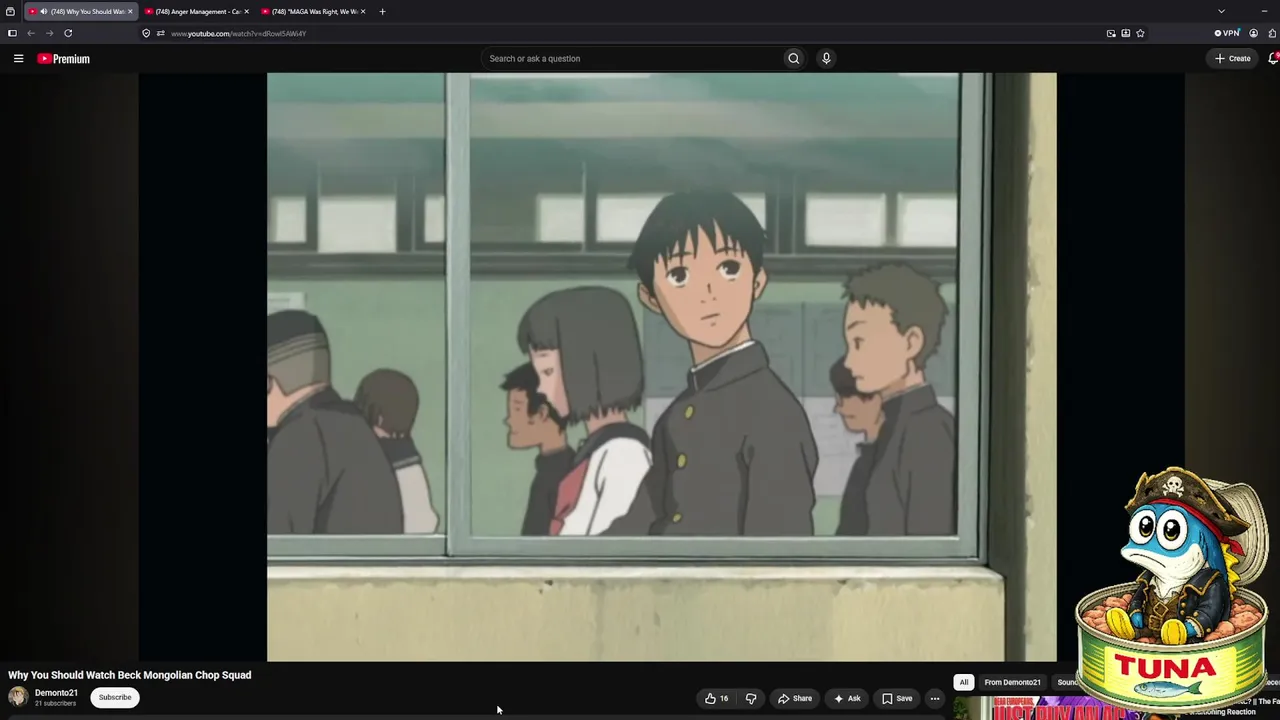Screen dimensions: 1280x720
Task: Click the browser address bar URL
Action: coord(238,33)
